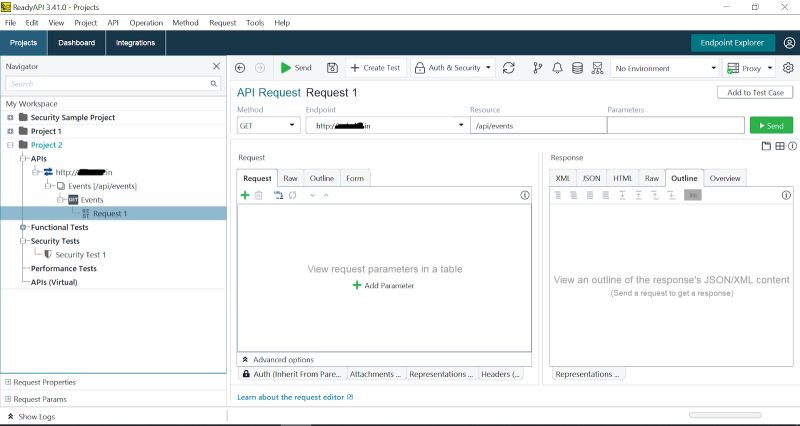
Task: Expand Request Properties panel
Action: [x=8, y=382]
